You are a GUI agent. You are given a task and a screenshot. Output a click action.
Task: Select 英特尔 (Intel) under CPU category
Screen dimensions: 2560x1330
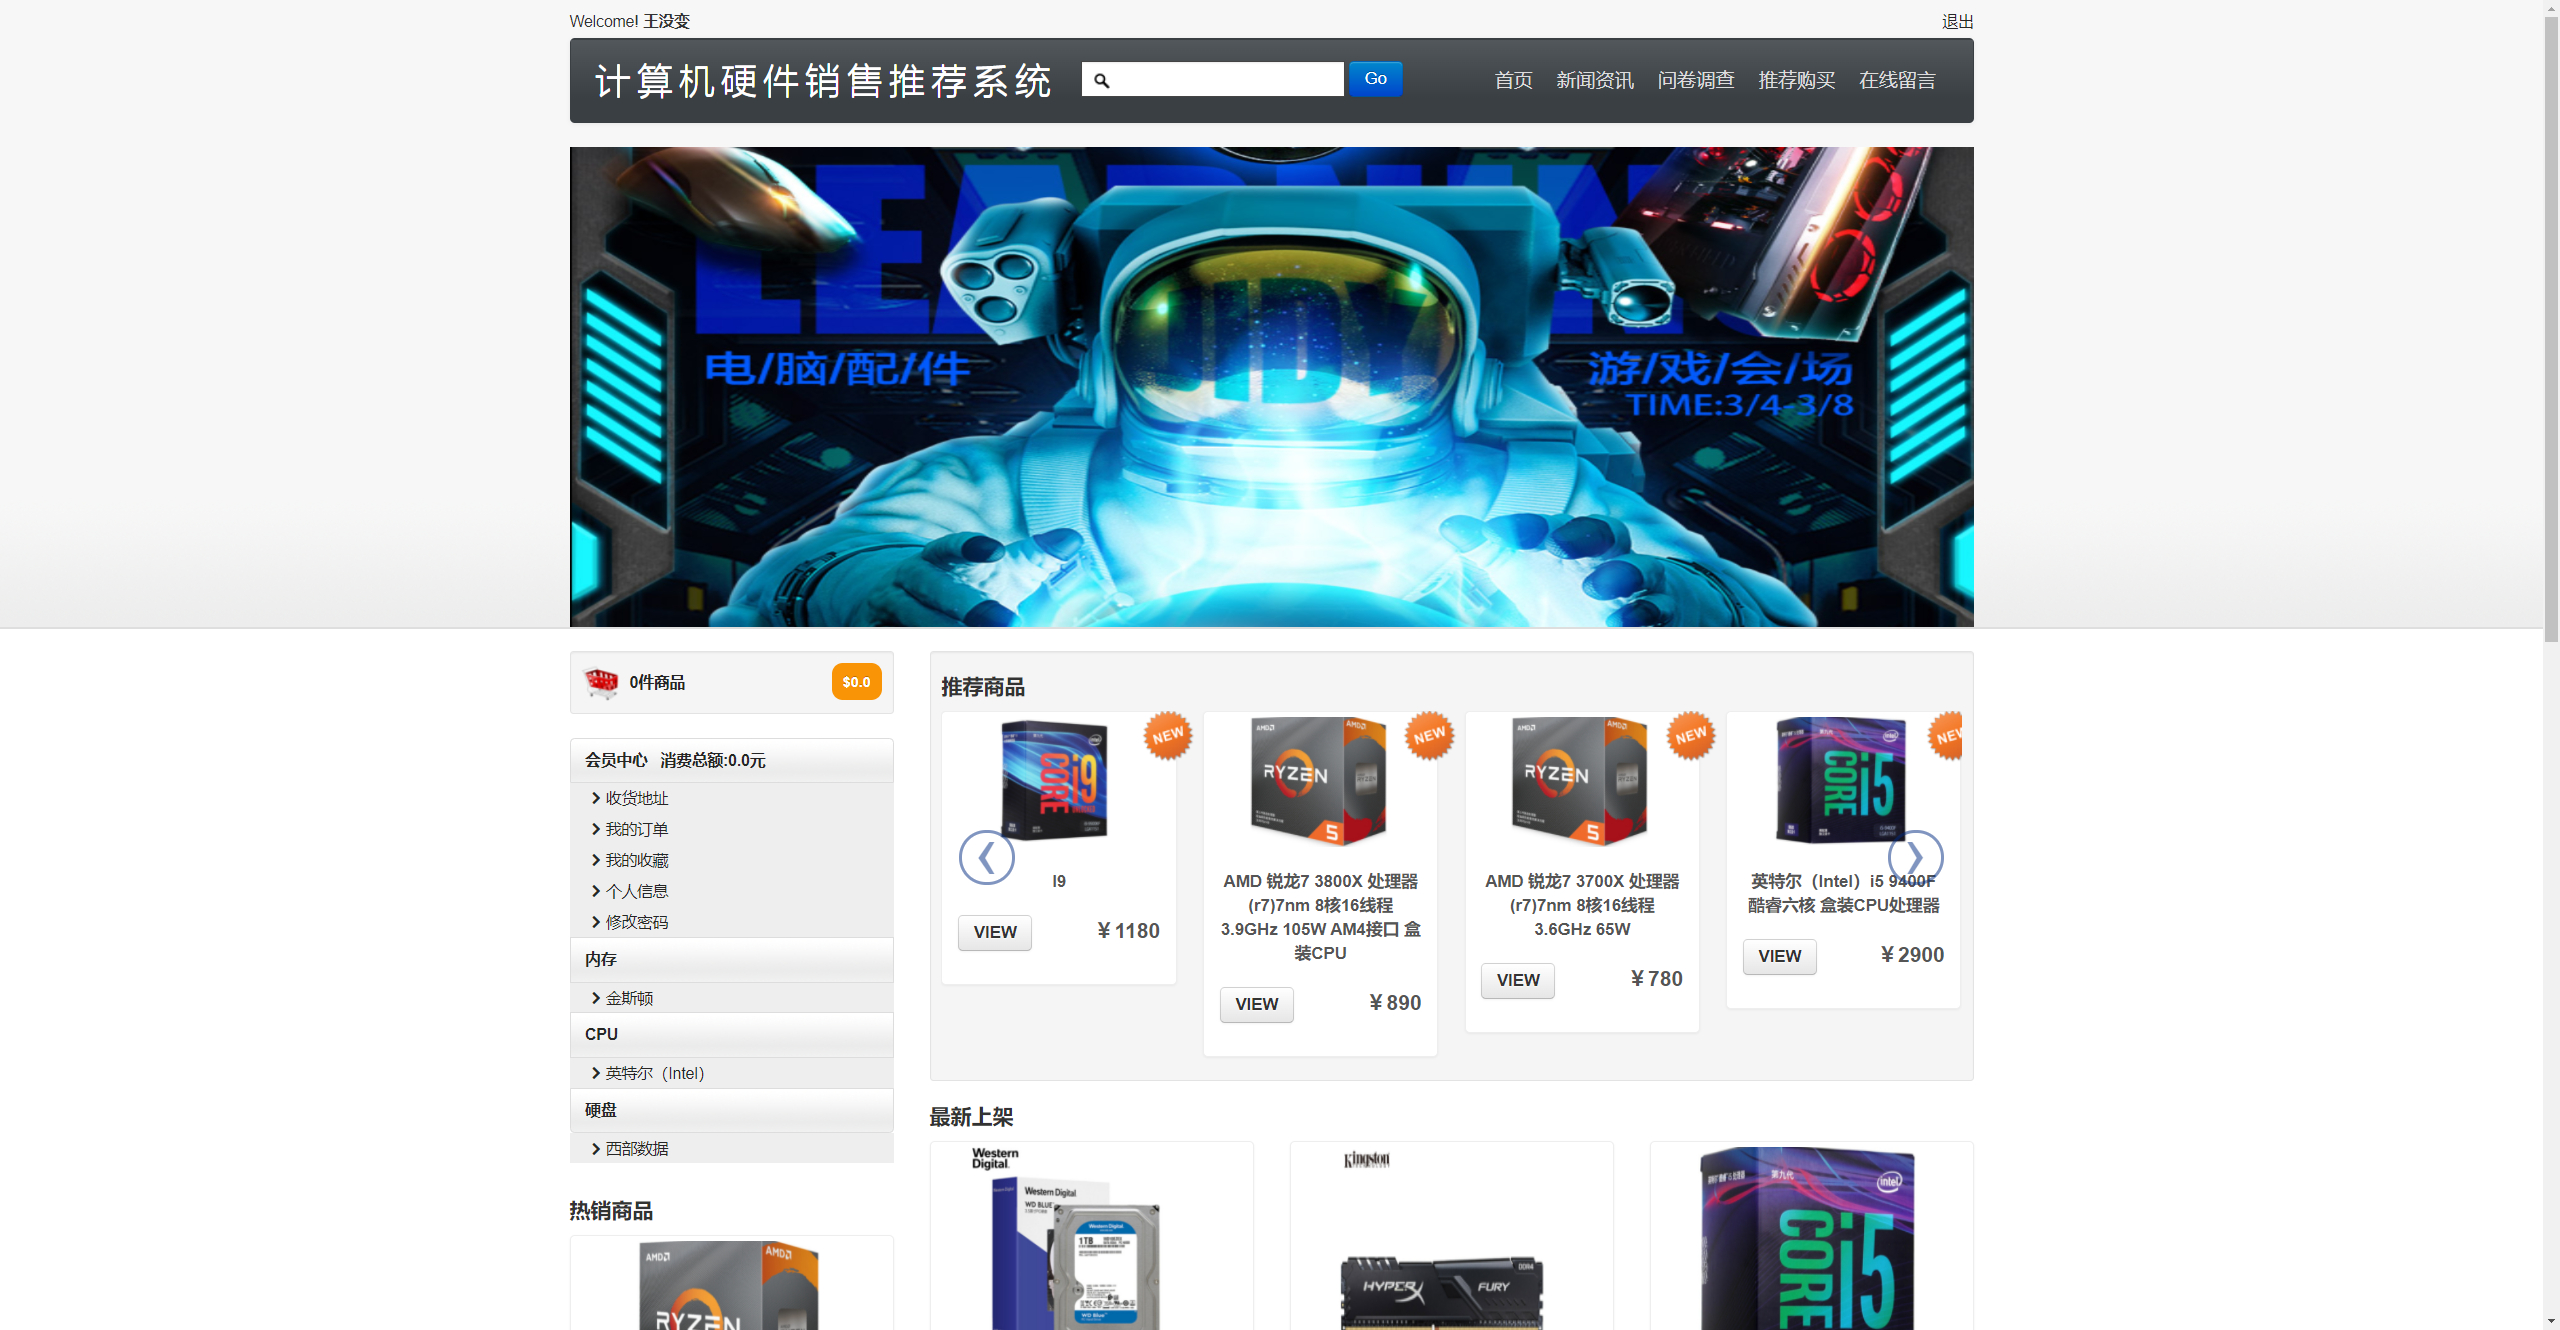pyautogui.click(x=654, y=1073)
